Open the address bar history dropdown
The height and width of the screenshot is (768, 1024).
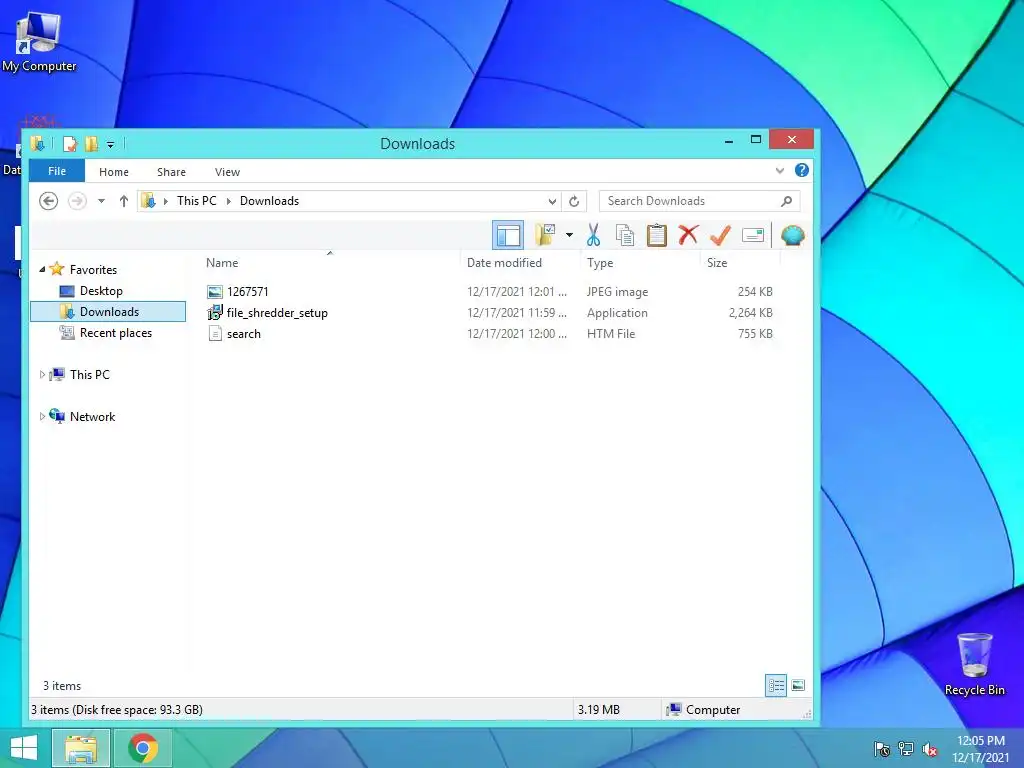[552, 201]
